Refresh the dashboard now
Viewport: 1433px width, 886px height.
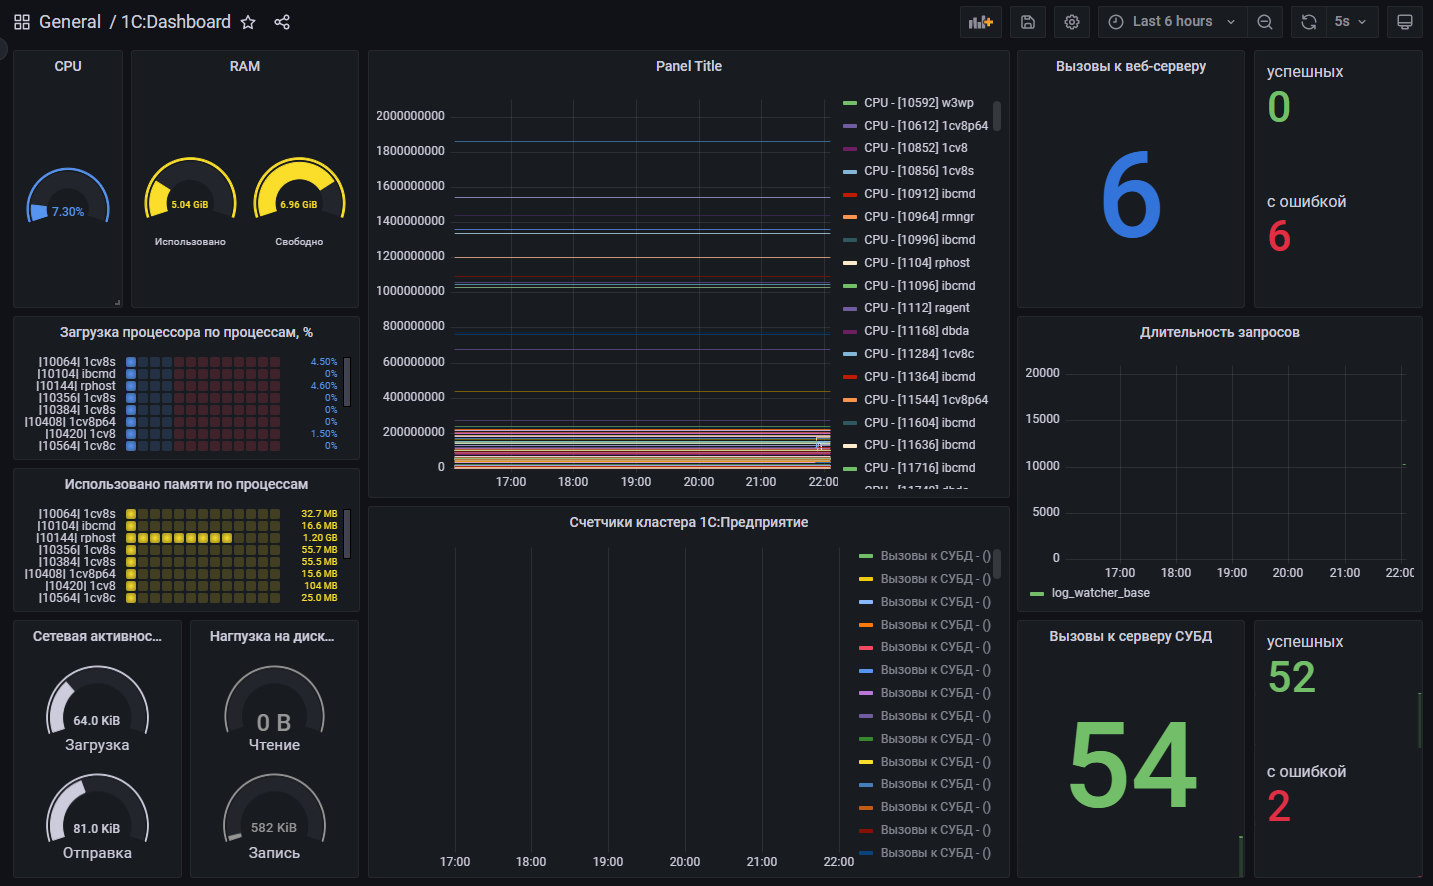tap(1308, 22)
